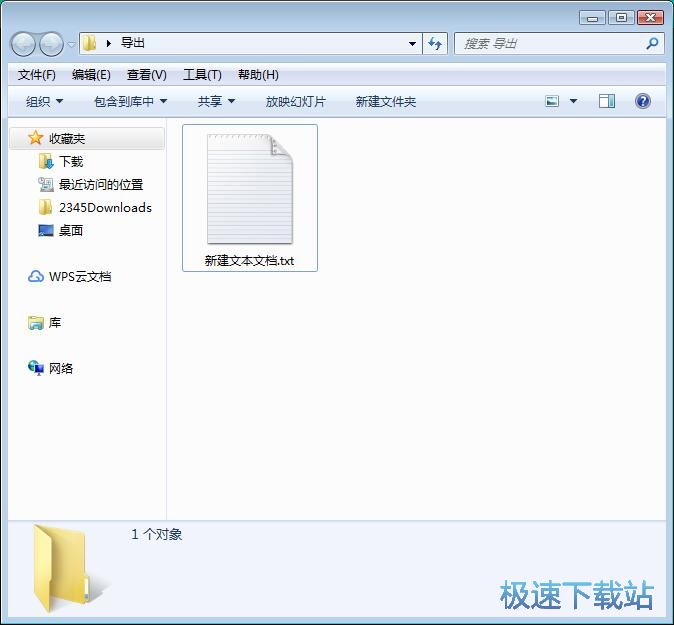Open the 工具(T) menu
Viewport: 674px width, 625px height.
tap(202, 75)
